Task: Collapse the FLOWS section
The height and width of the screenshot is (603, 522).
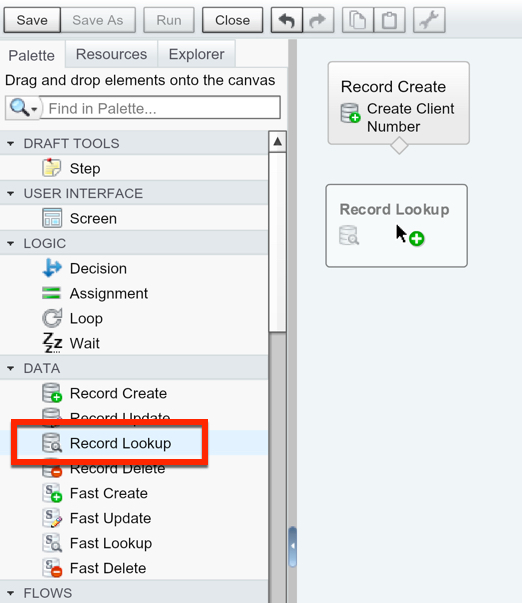Action: 11,593
